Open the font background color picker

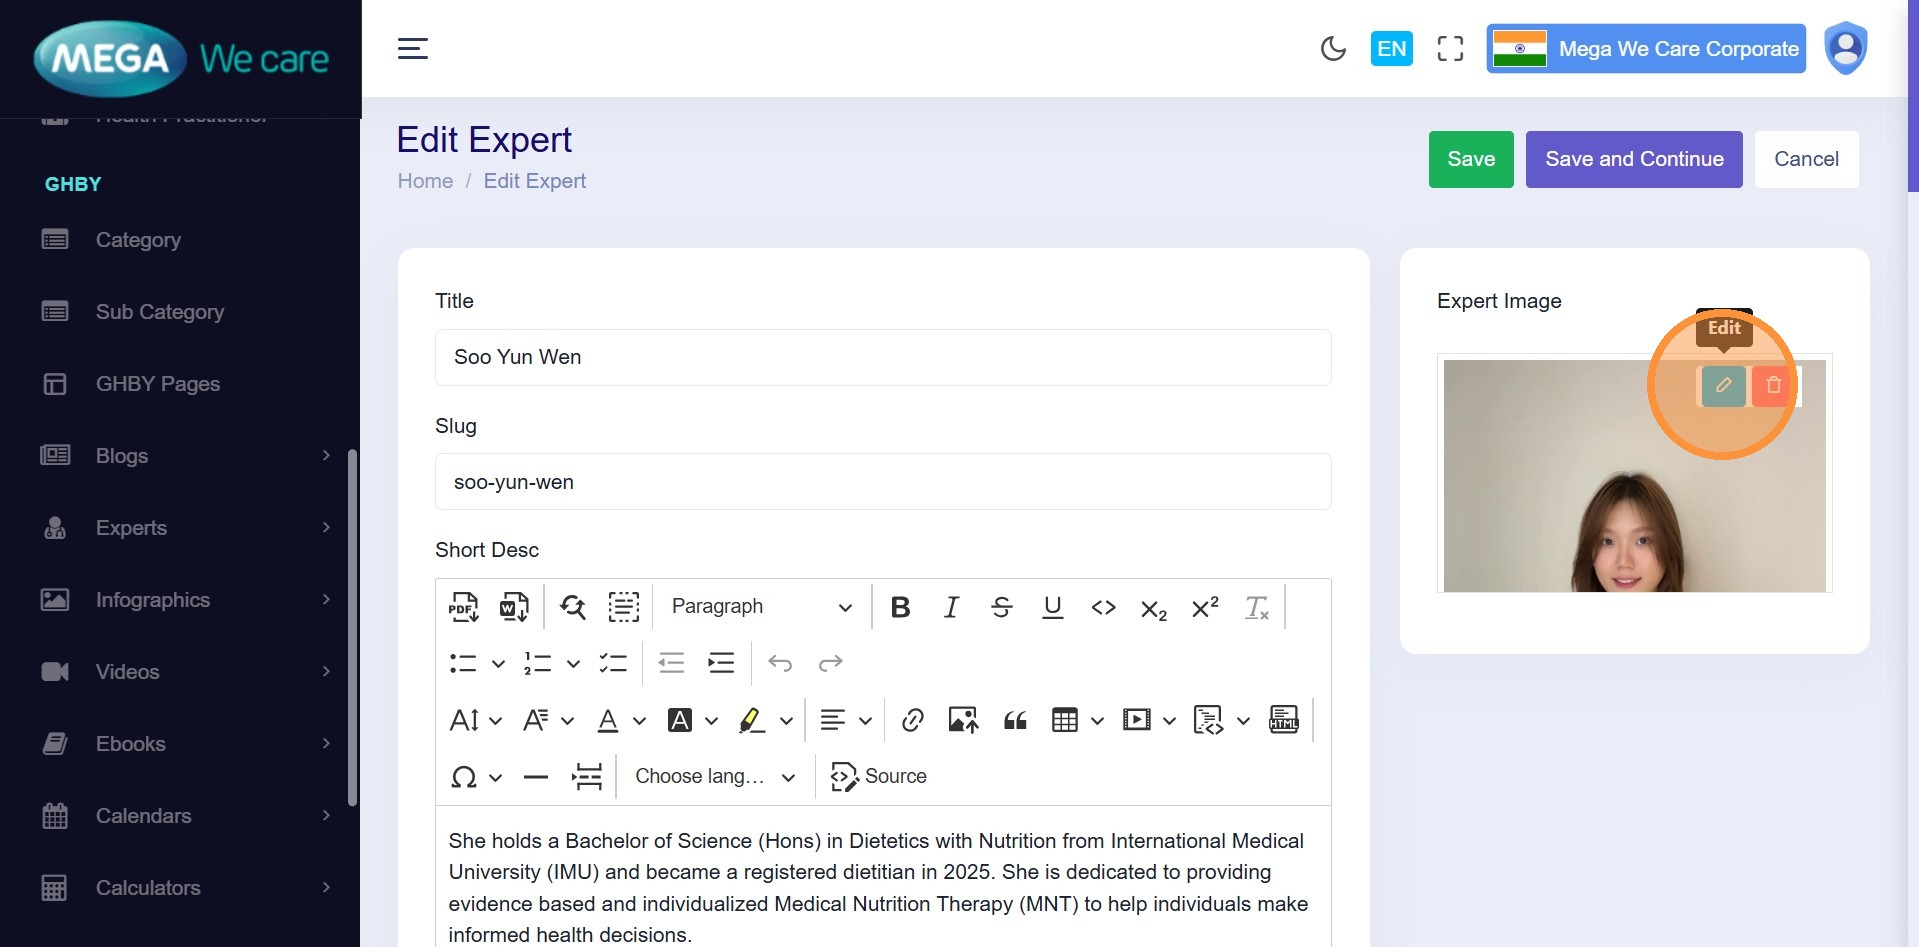coord(692,720)
